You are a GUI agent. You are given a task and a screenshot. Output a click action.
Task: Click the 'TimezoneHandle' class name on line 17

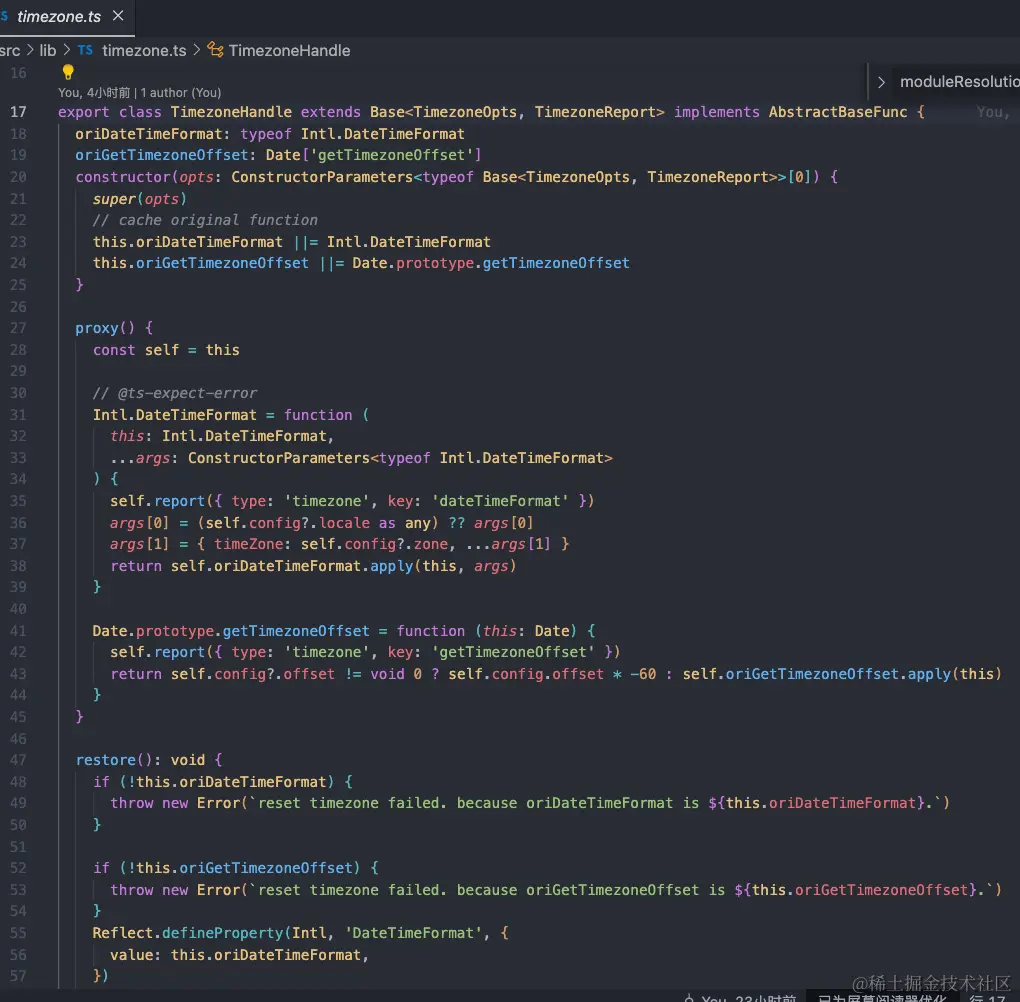pyautogui.click(x=231, y=112)
